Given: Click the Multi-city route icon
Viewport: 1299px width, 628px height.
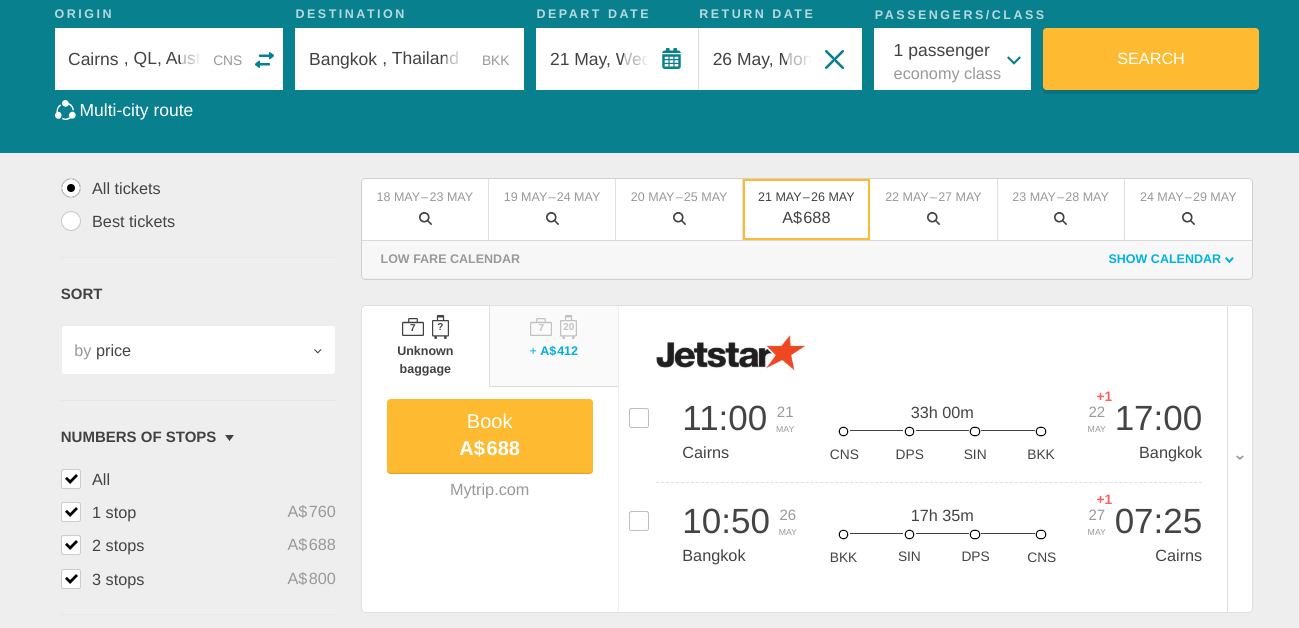Looking at the screenshot, I should [x=65, y=110].
